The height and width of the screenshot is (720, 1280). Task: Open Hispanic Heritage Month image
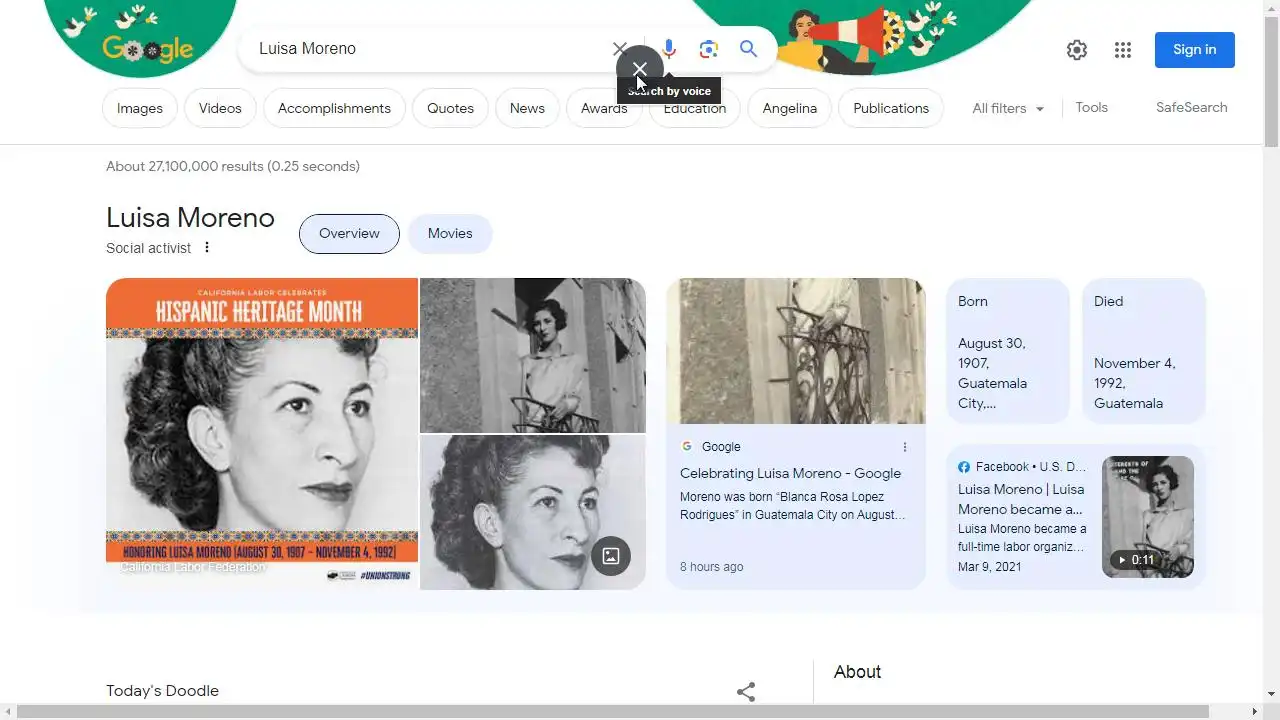[x=262, y=433]
